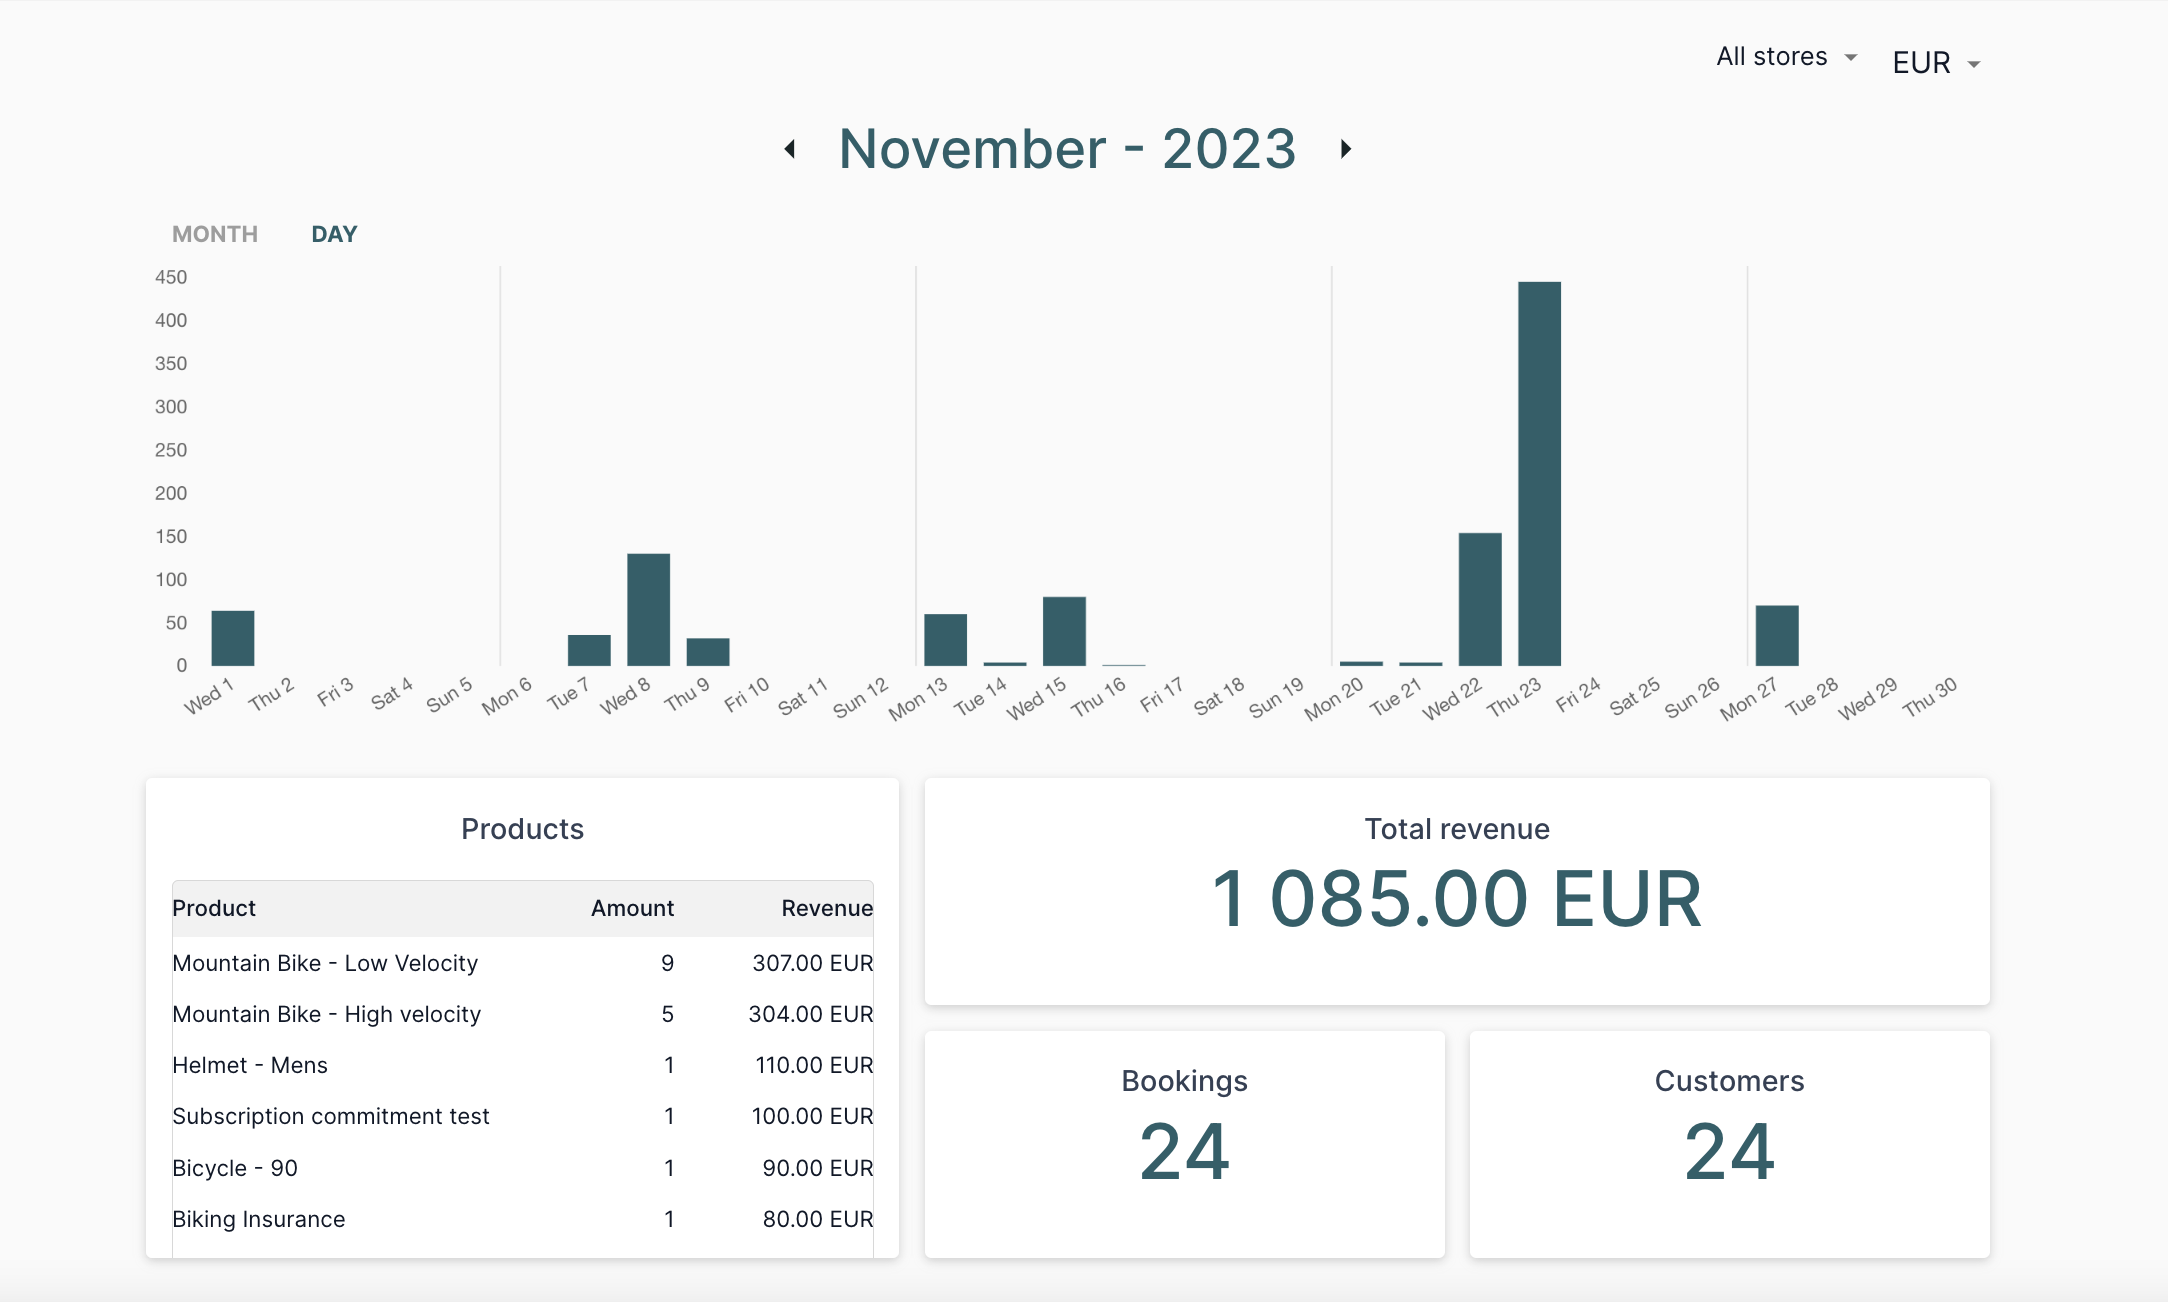
Task: Click the Subscription commitment test row
Action: [x=331, y=1116]
